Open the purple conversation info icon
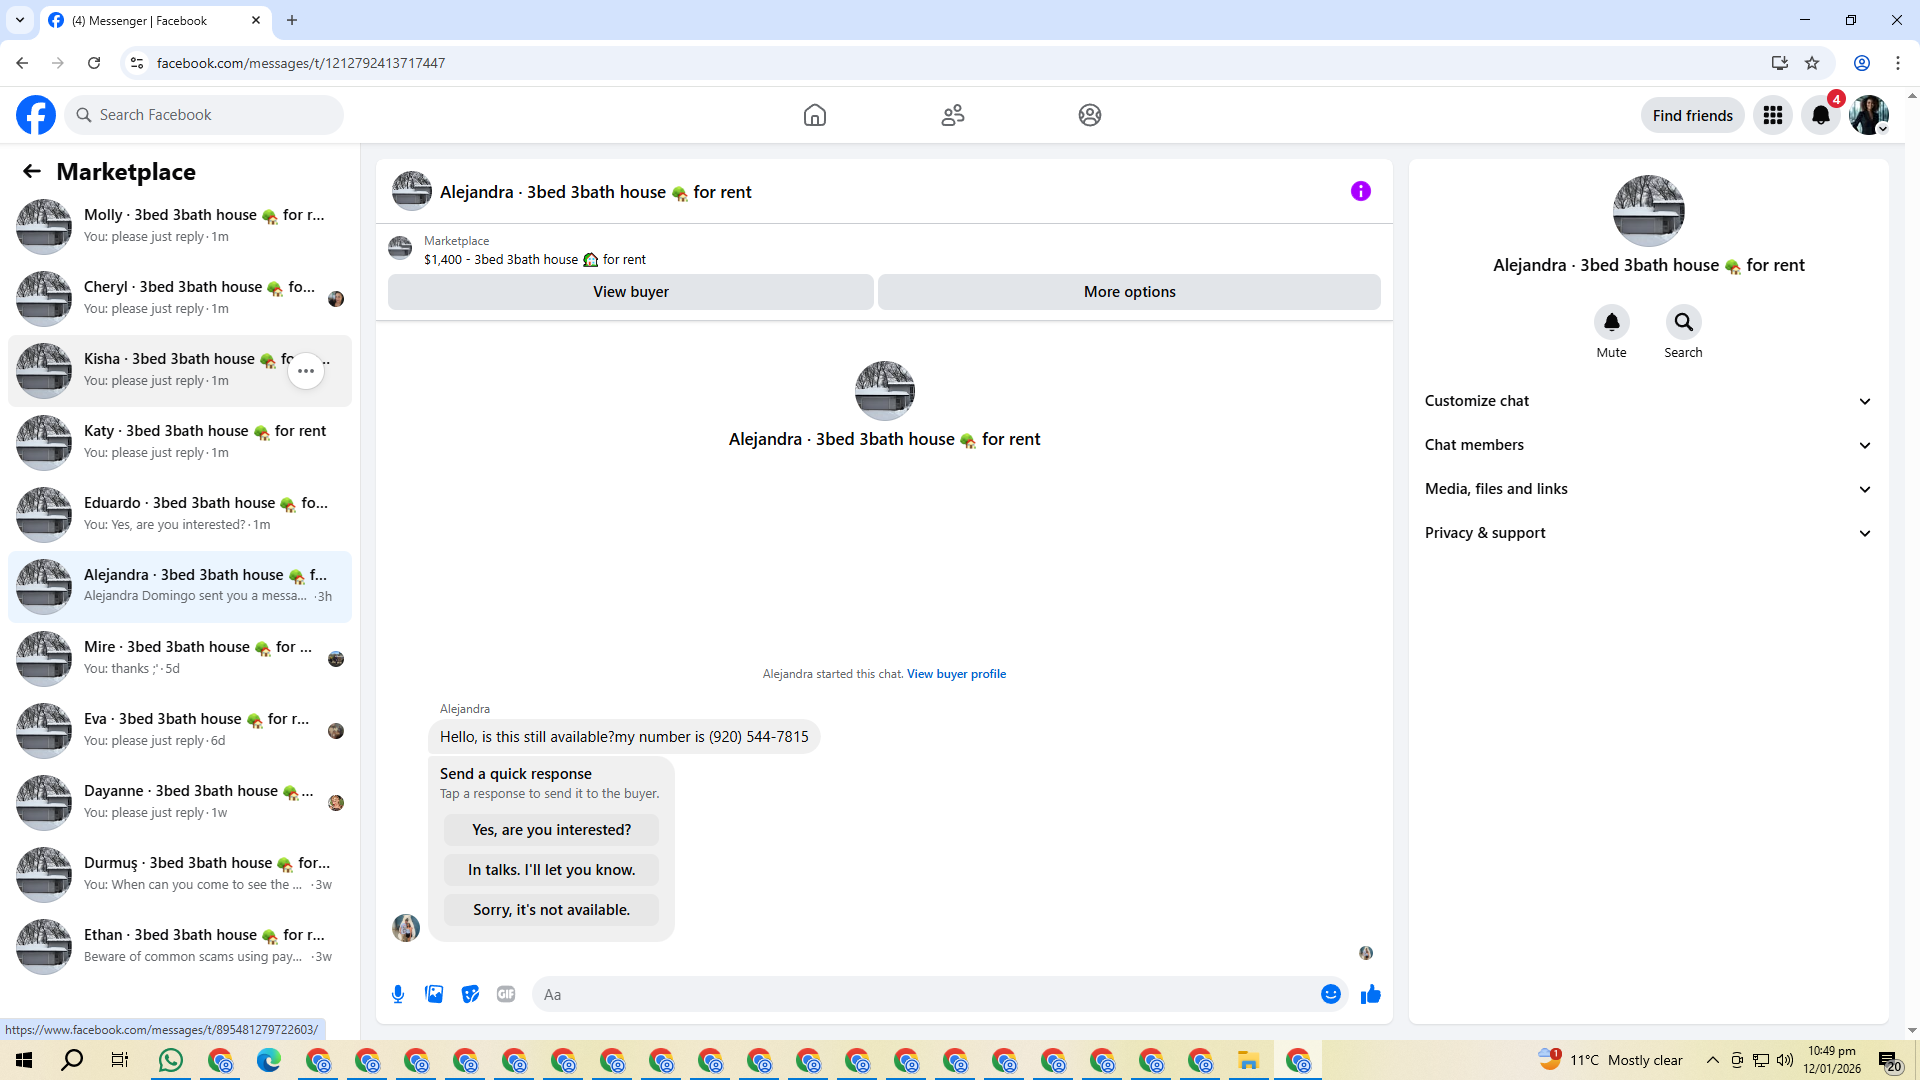1920x1080 pixels. pyautogui.click(x=1360, y=191)
